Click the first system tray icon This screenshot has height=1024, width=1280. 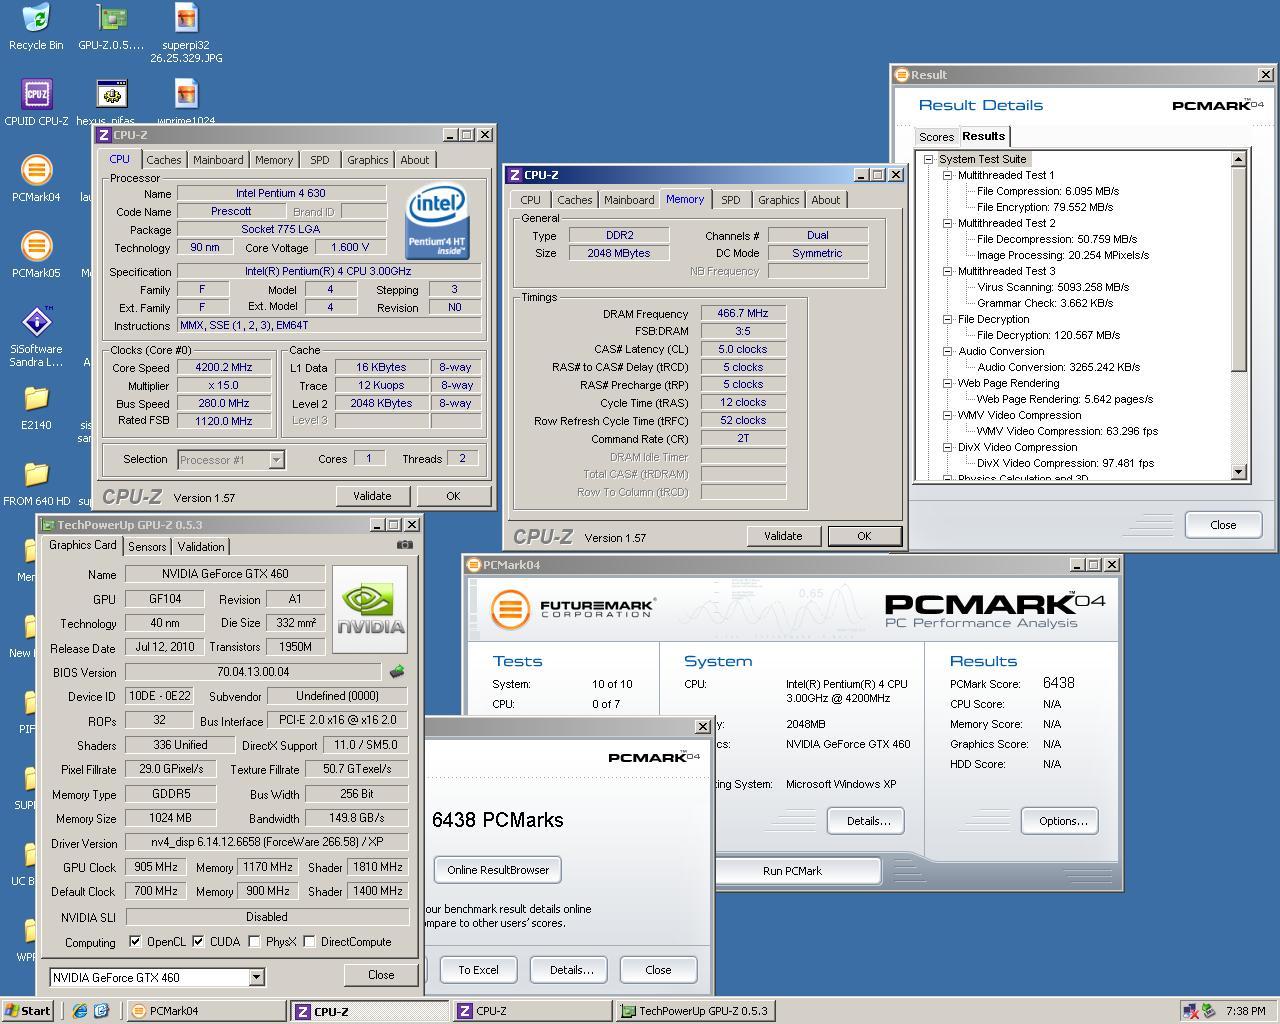(x=1190, y=1011)
